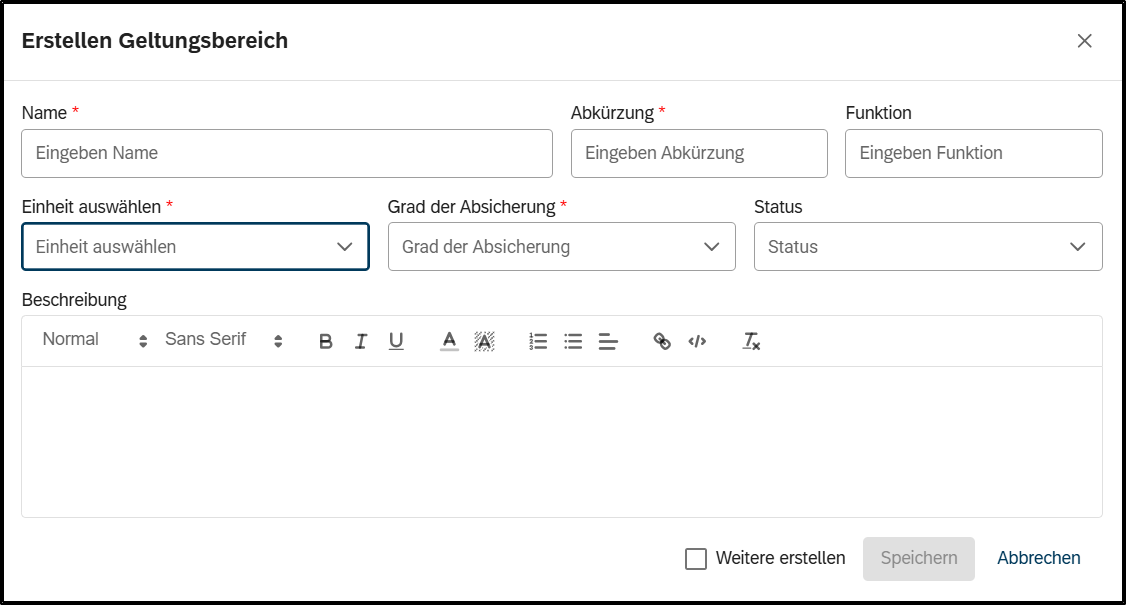Viewport: 1126px width, 605px height.
Task: Toggle bold formatting in the description editor
Action: [x=325, y=340]
